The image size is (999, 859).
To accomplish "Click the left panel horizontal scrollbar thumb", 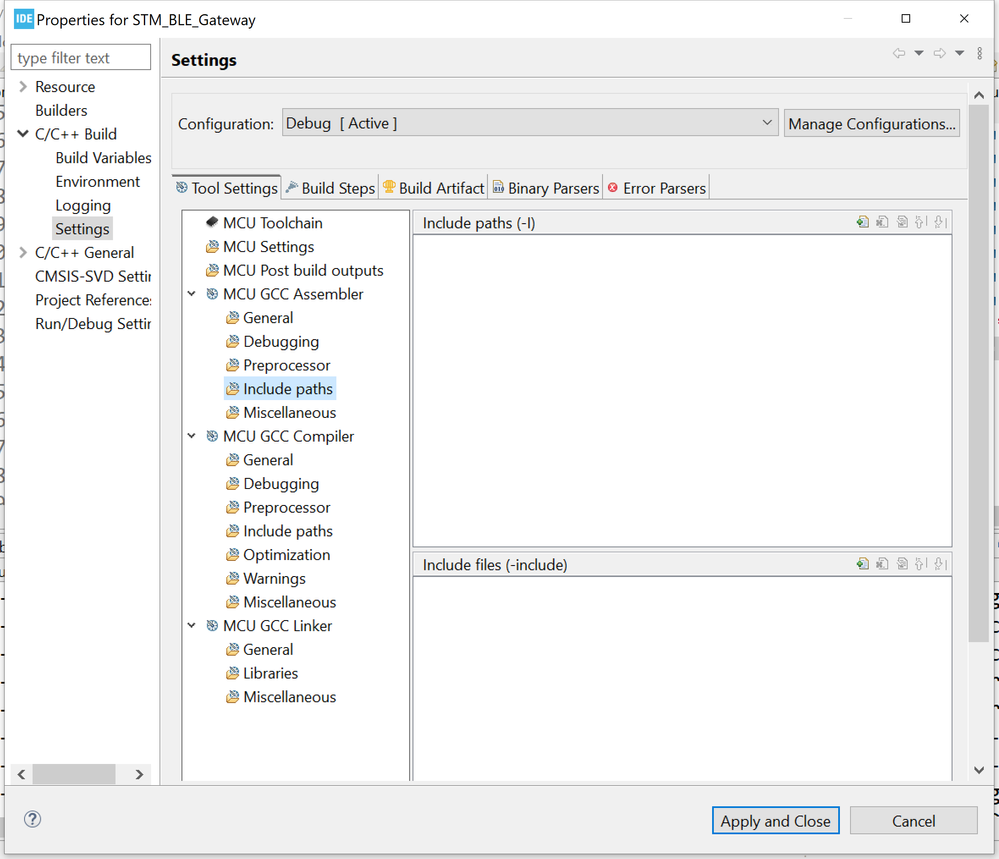I will 74,774.
